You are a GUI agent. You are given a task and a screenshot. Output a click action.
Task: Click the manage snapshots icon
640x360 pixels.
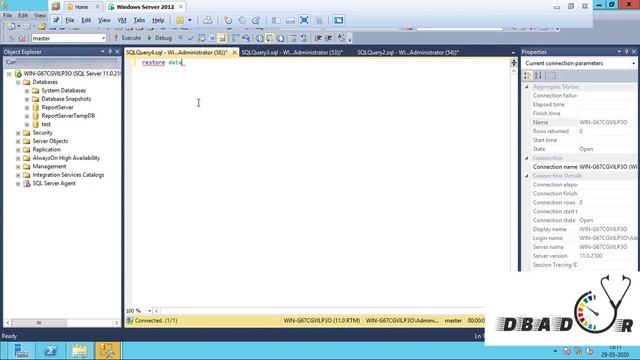(x=256, y=20)
